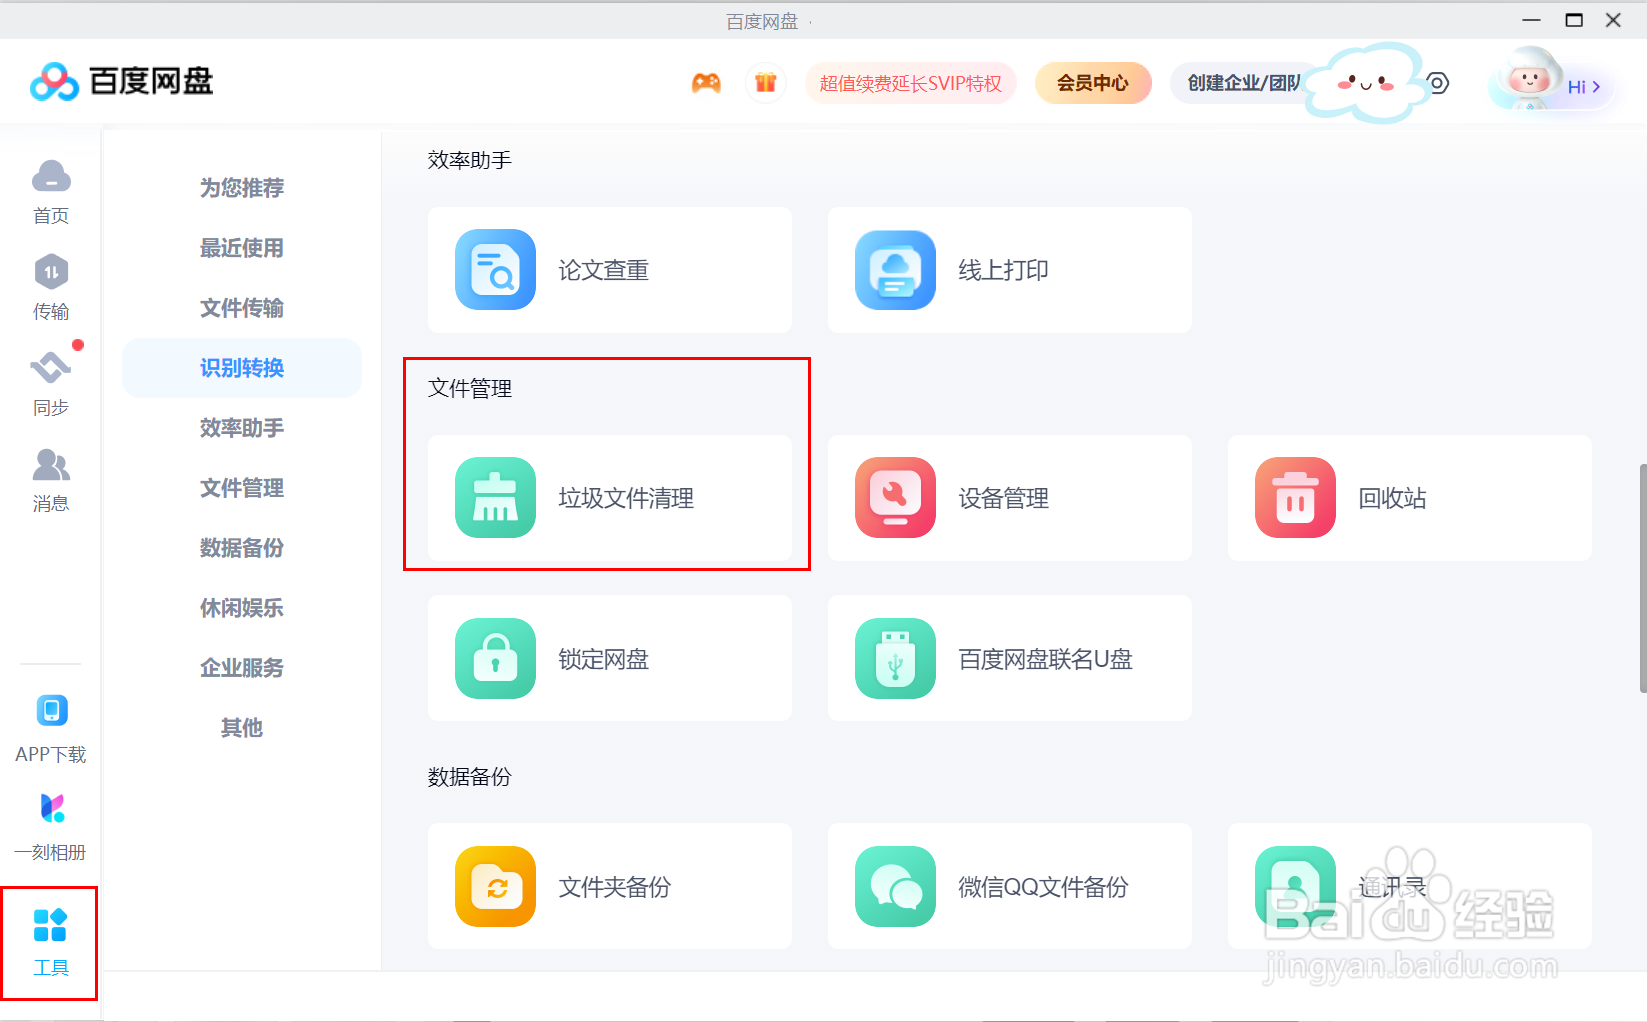
Task: Select 识别转换 in category list
Action: (x=242, y=368)
